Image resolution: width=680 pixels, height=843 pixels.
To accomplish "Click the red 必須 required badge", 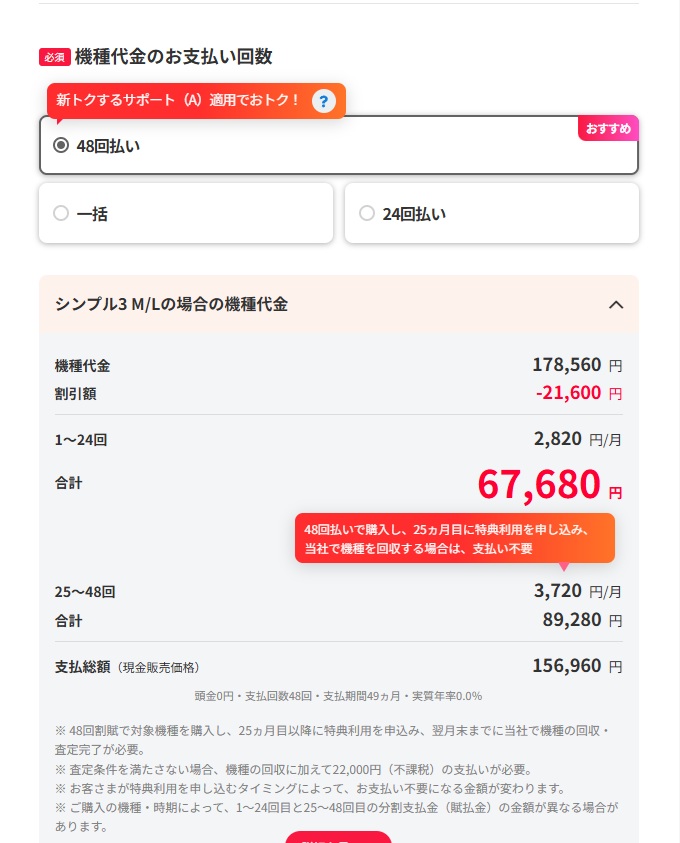I will coord(54,57).
